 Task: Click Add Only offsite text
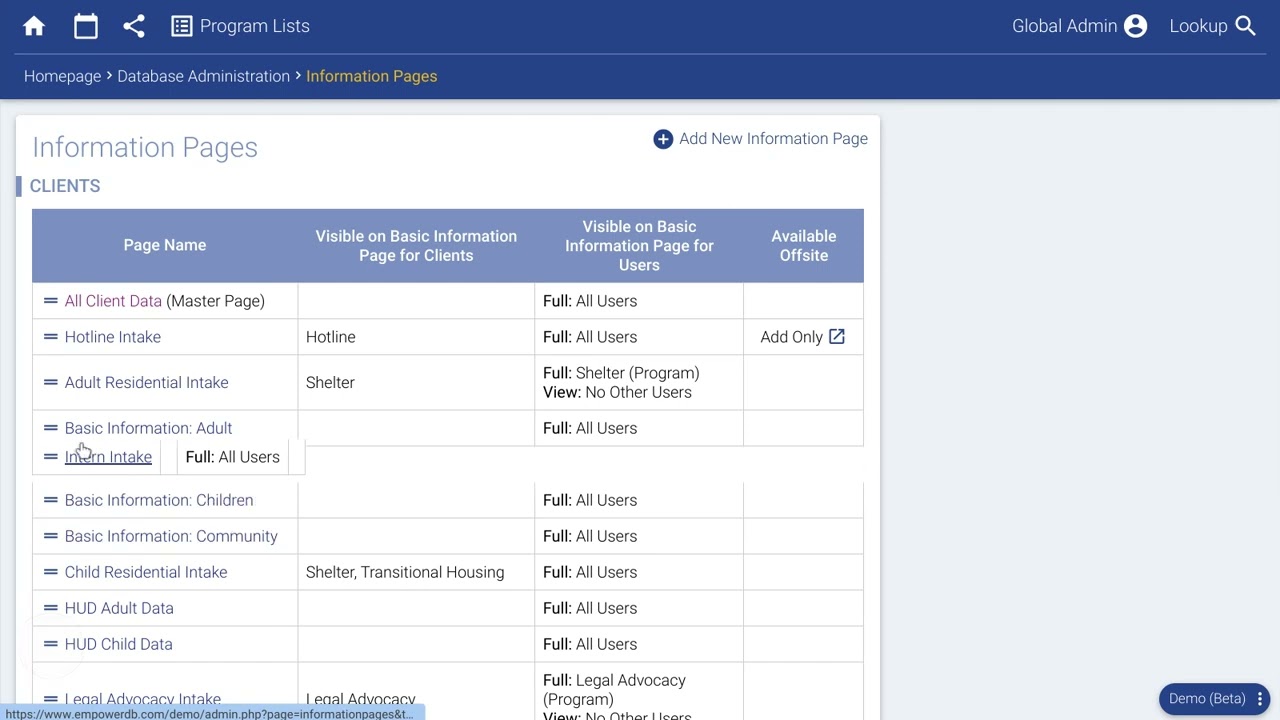(x=791, y=337)
